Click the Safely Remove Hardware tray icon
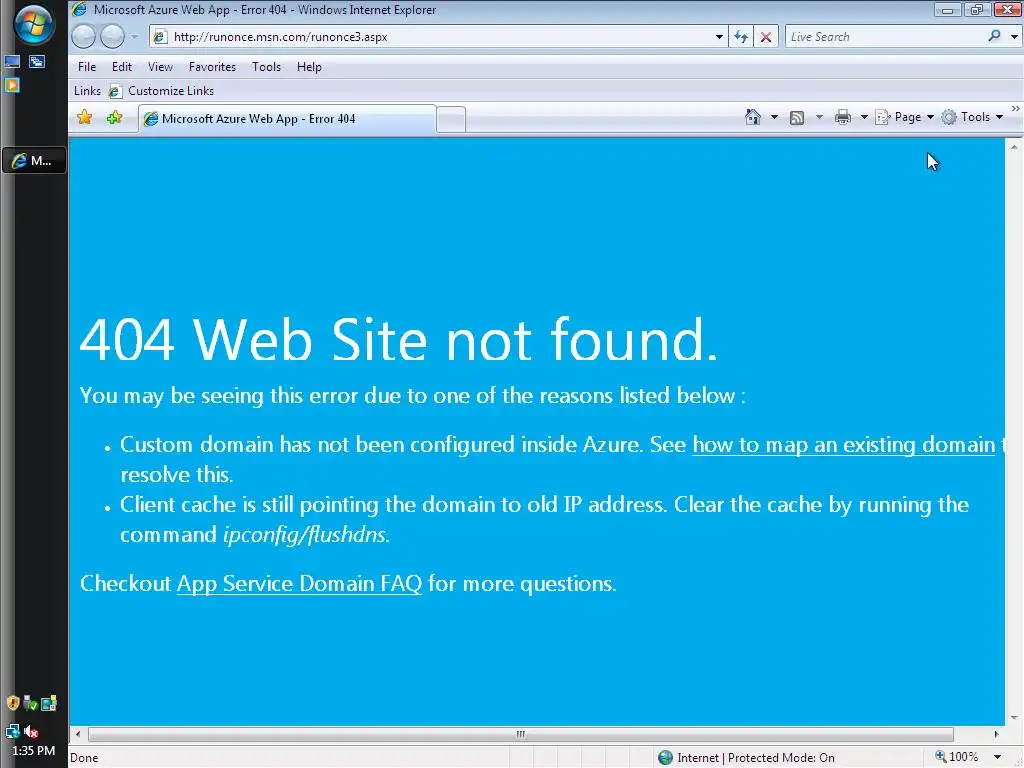 [x=30, y=703]
